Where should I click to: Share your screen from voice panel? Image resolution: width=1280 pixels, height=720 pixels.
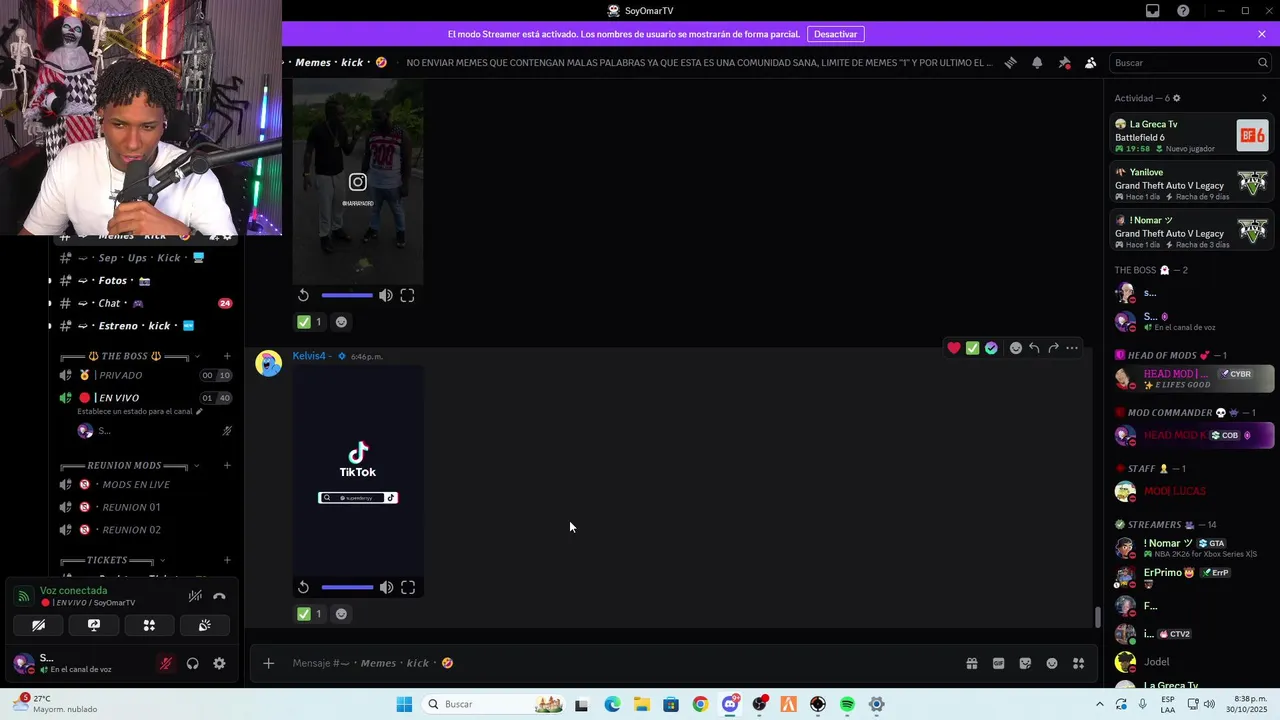[x=94, y=625]
